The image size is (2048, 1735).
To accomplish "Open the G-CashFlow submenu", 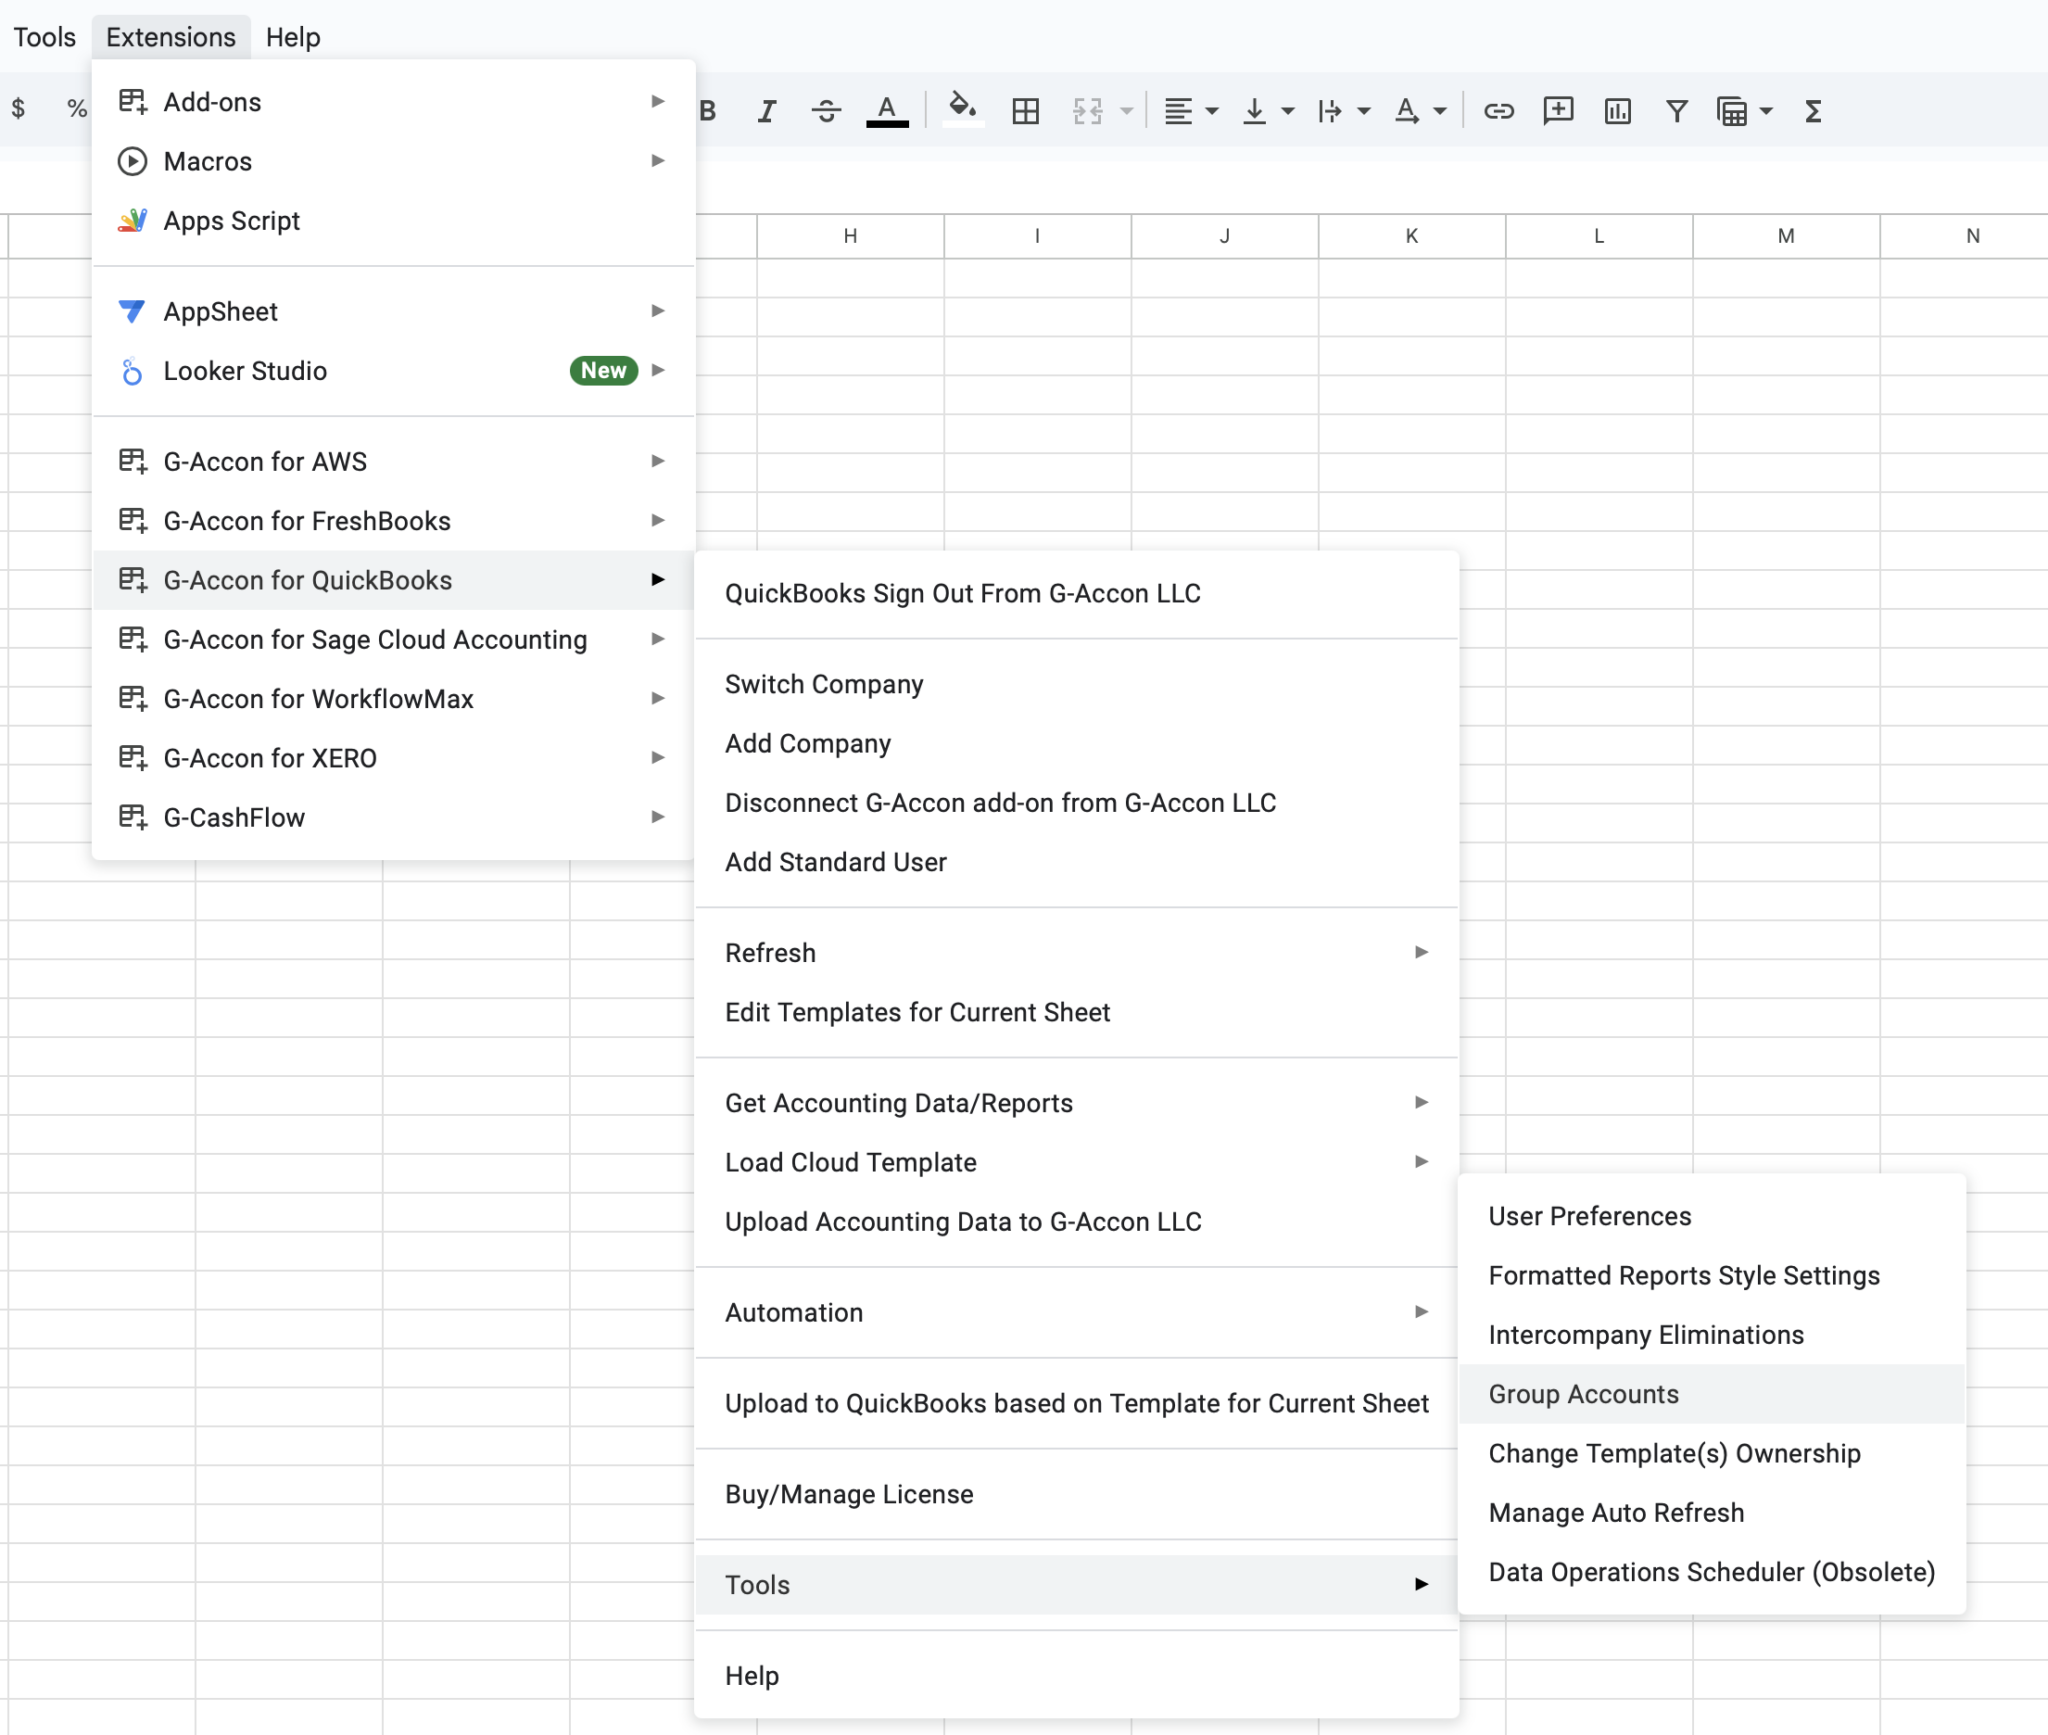I will tap(394, 817).
